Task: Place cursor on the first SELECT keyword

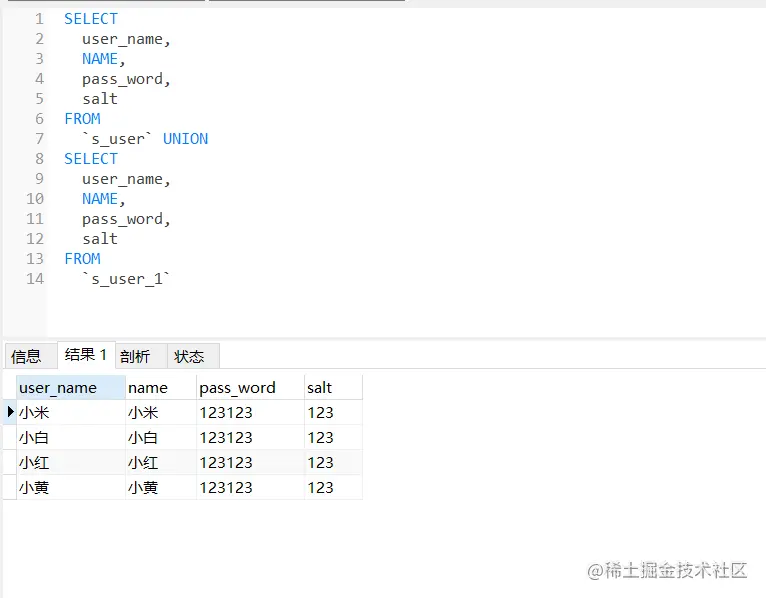Action: pos(90,19)
